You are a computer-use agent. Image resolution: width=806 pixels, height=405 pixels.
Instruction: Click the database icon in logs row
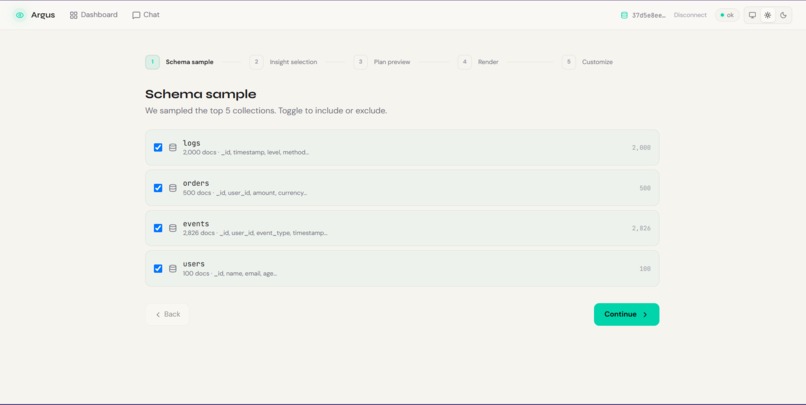tap(173, 148)
